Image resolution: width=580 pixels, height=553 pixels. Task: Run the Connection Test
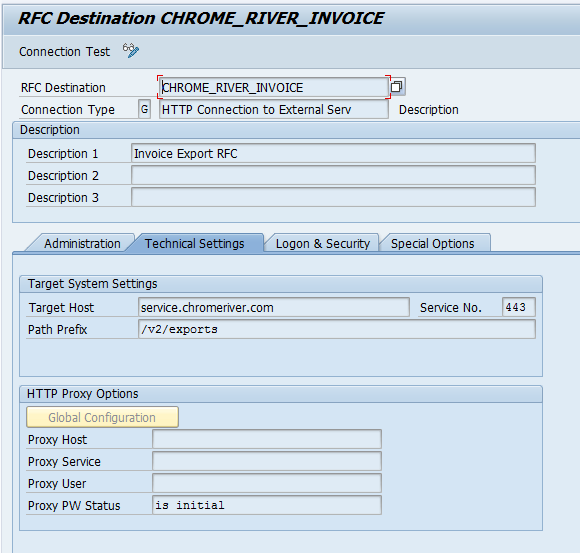point(64,51)
